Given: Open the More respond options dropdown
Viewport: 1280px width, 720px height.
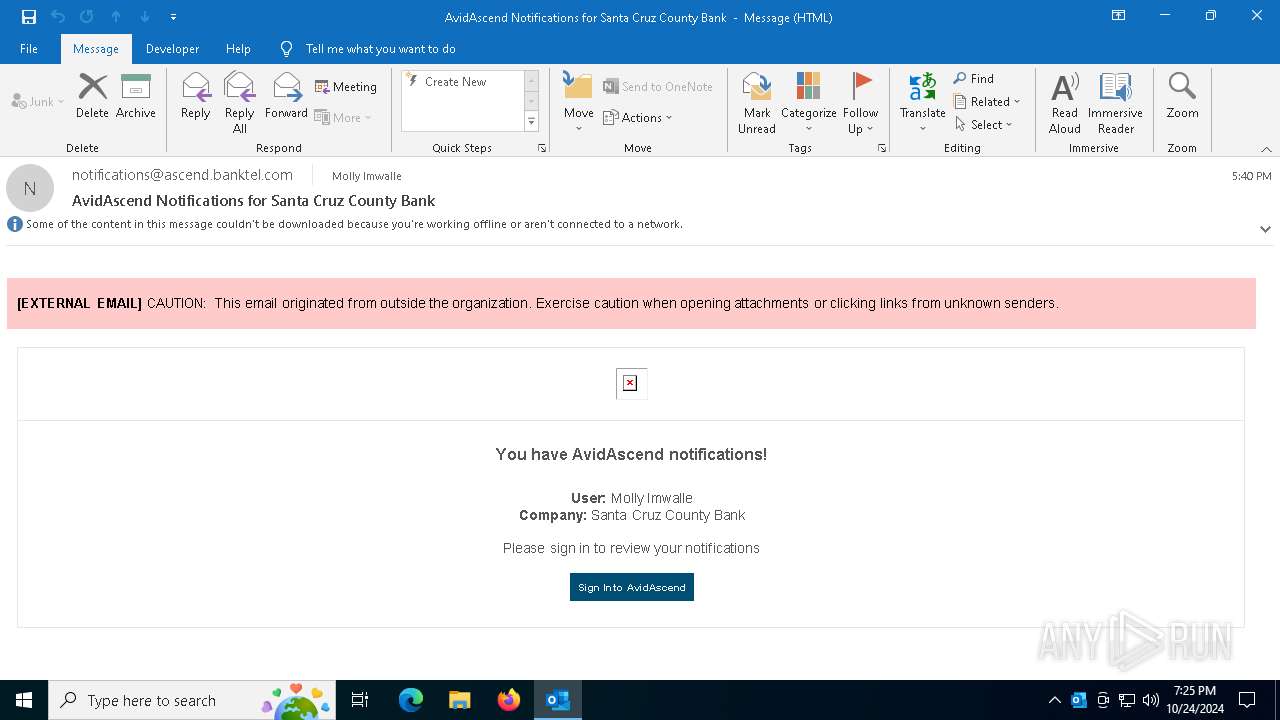Looking at the screenshot, I should click(343, 117).
